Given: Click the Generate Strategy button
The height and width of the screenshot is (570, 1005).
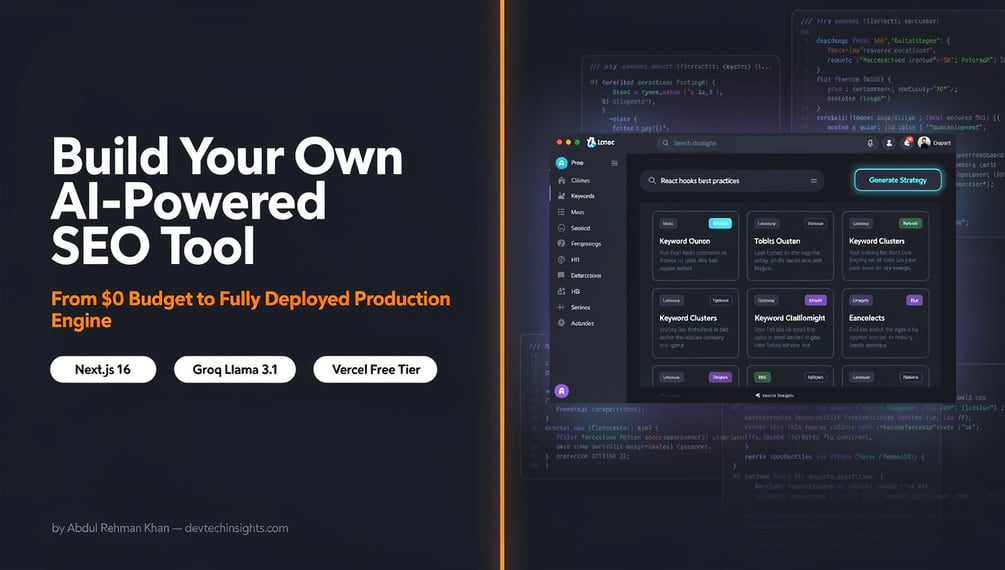Looking at the screenshot, I should tap(898, 180).
